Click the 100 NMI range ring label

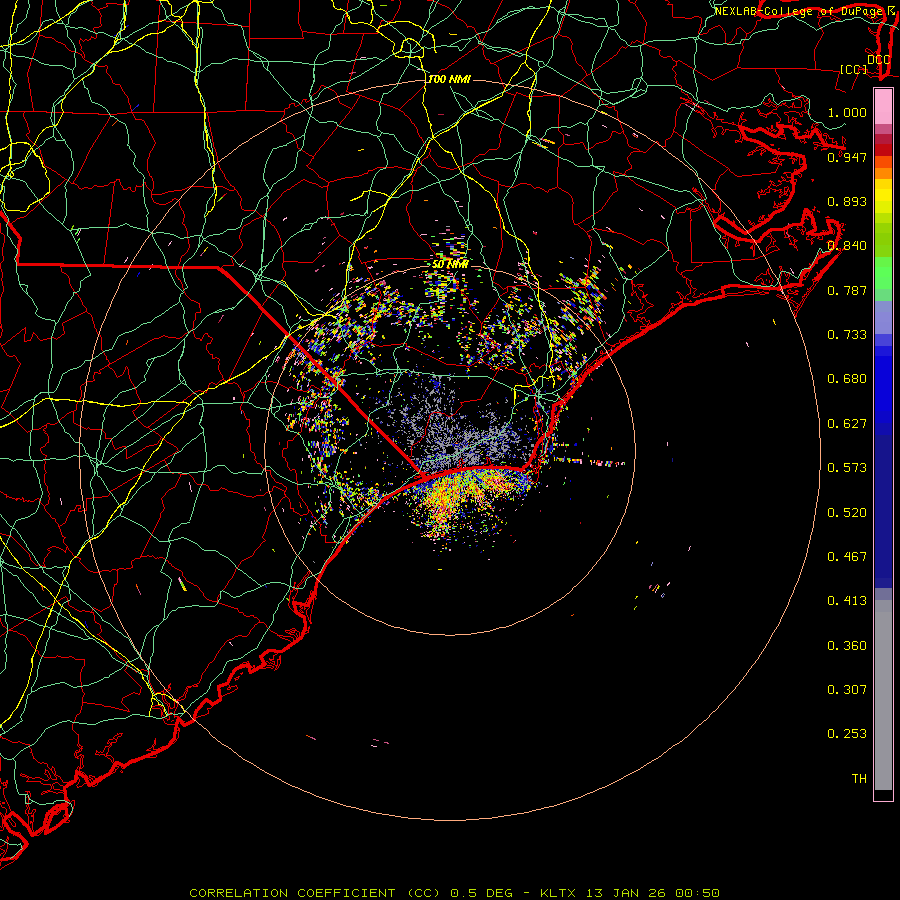449,79
